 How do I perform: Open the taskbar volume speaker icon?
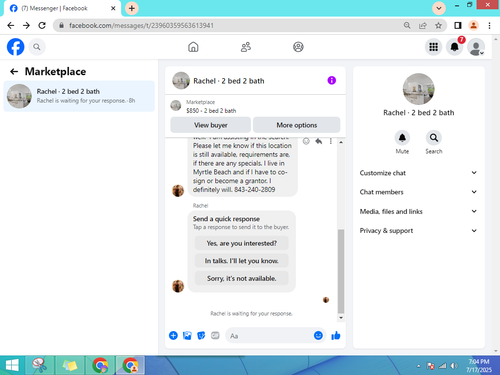[454, 366]
